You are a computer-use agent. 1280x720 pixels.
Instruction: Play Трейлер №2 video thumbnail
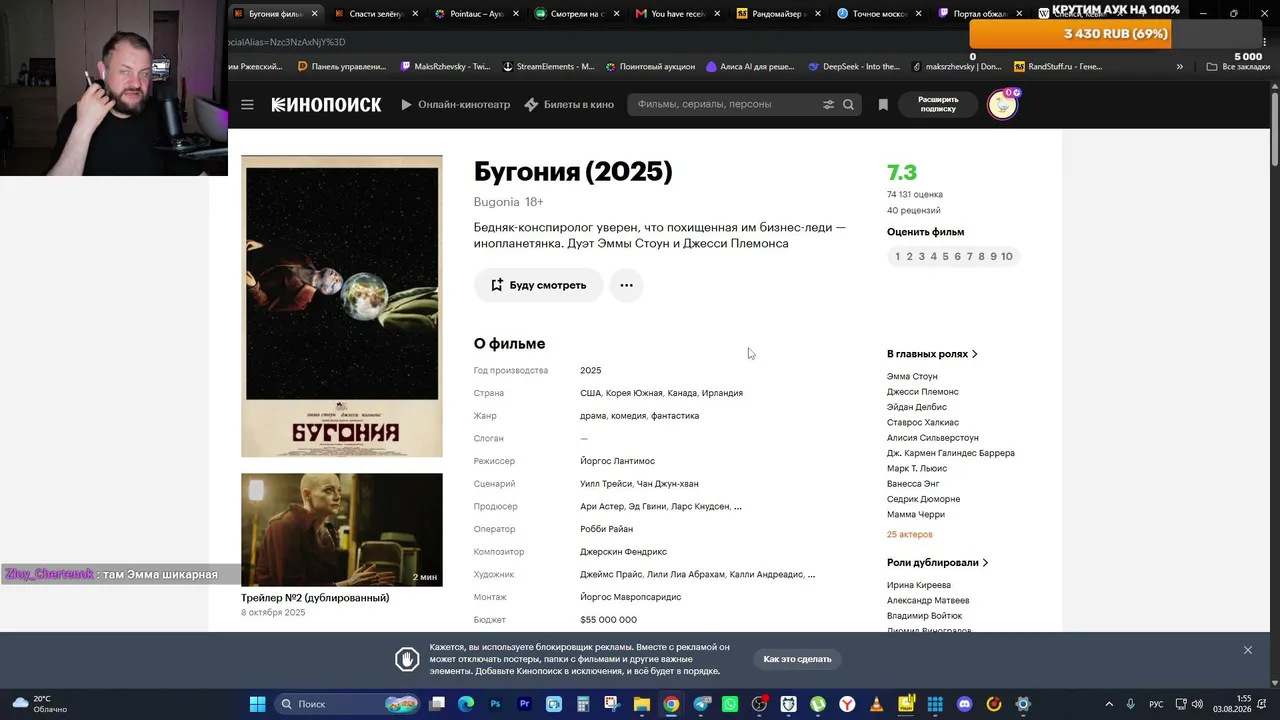tap(342, 530)
